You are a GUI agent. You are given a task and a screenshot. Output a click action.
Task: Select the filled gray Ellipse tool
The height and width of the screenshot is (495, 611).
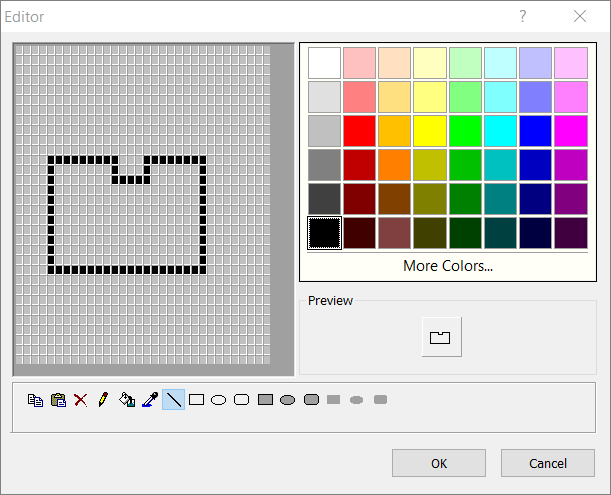(x=287, y=400)
